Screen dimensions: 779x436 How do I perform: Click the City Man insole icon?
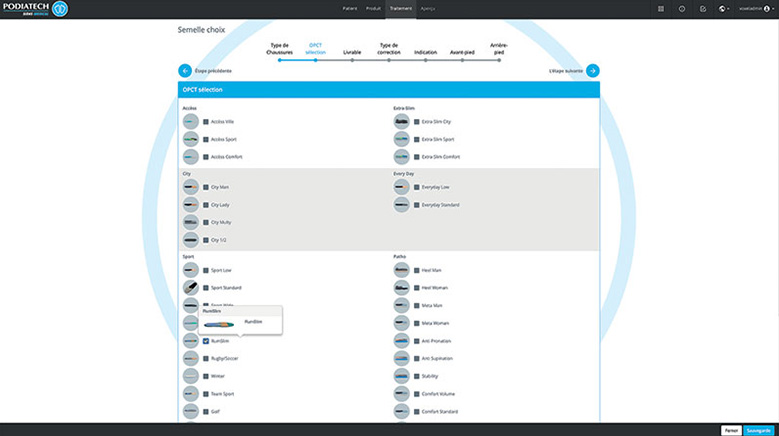pos(190,187)
